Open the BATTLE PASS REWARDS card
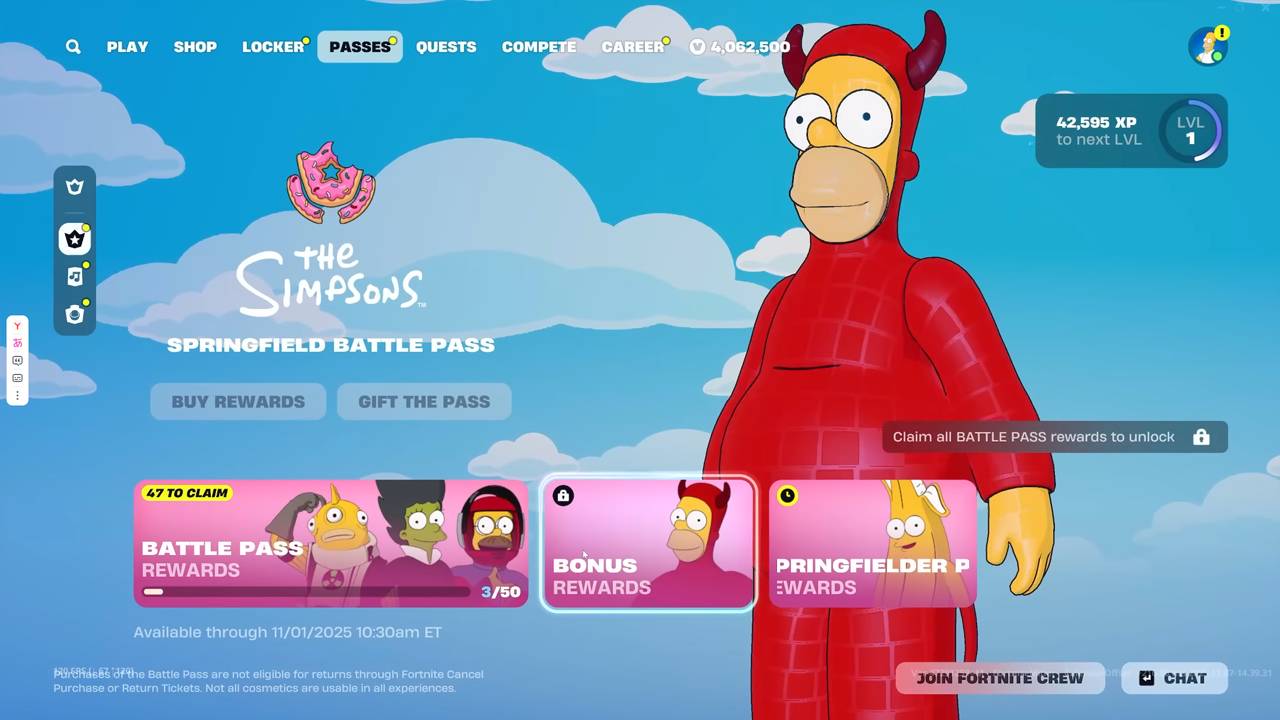 click(331, 543)
